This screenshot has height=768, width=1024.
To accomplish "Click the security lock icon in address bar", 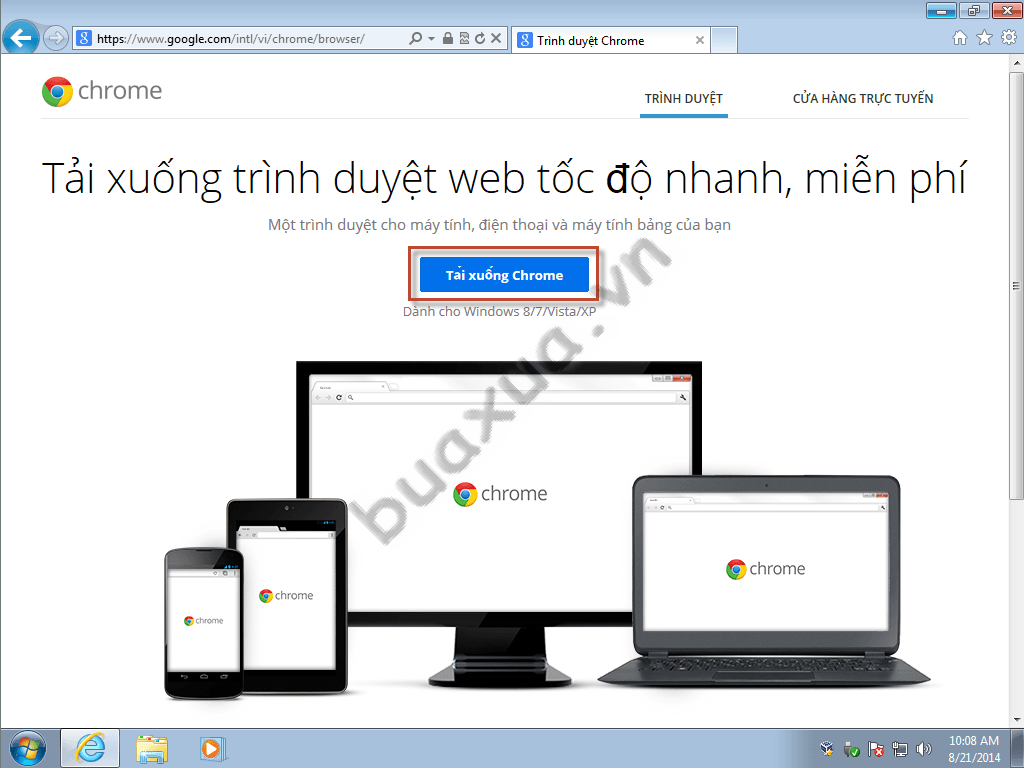I will click(447, 39).
